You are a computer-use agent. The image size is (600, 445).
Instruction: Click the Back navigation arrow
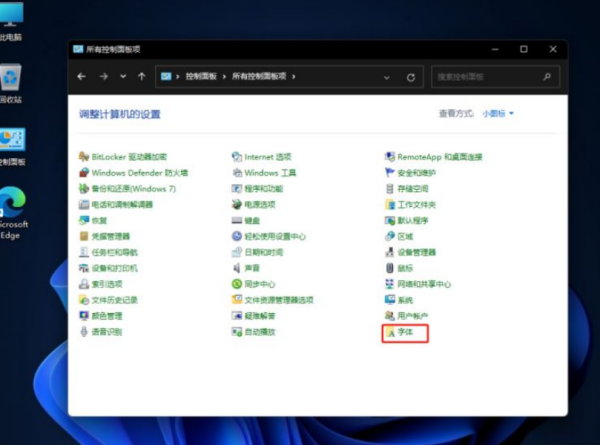82,76
